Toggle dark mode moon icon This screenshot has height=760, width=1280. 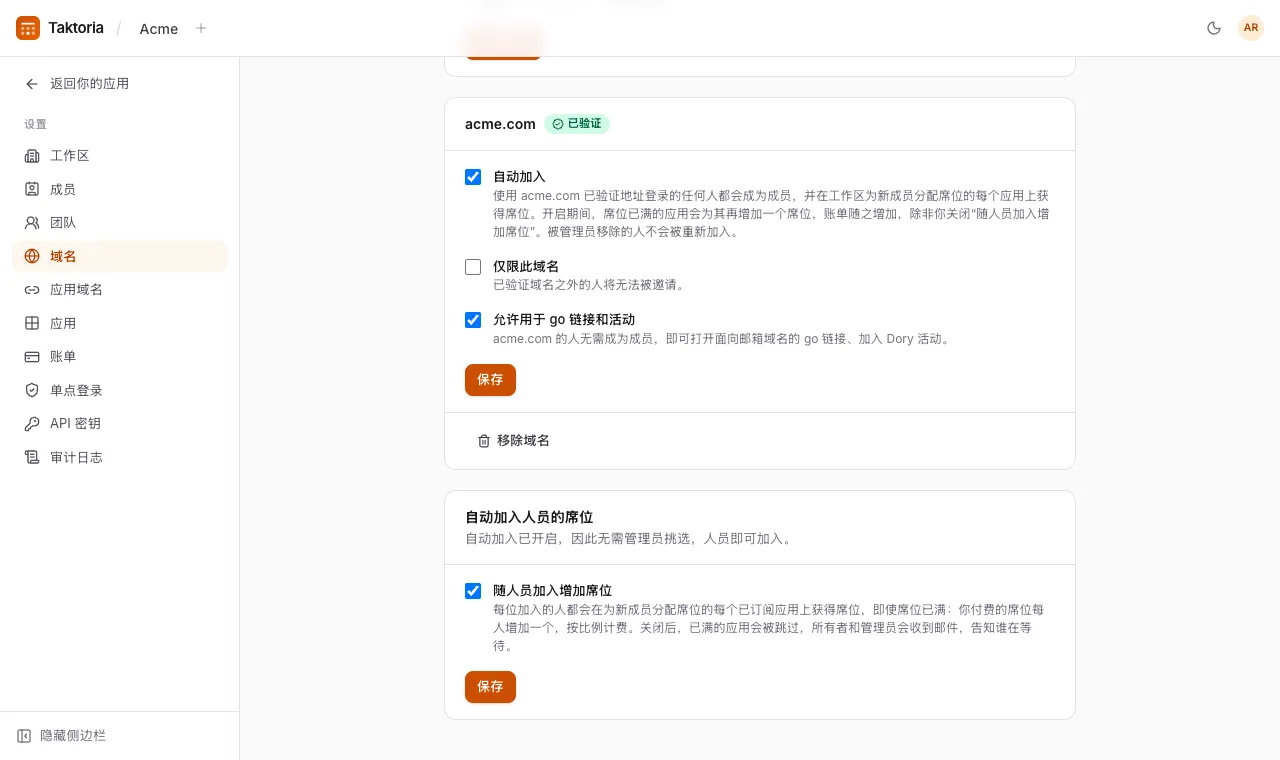tap(1214, 28)
